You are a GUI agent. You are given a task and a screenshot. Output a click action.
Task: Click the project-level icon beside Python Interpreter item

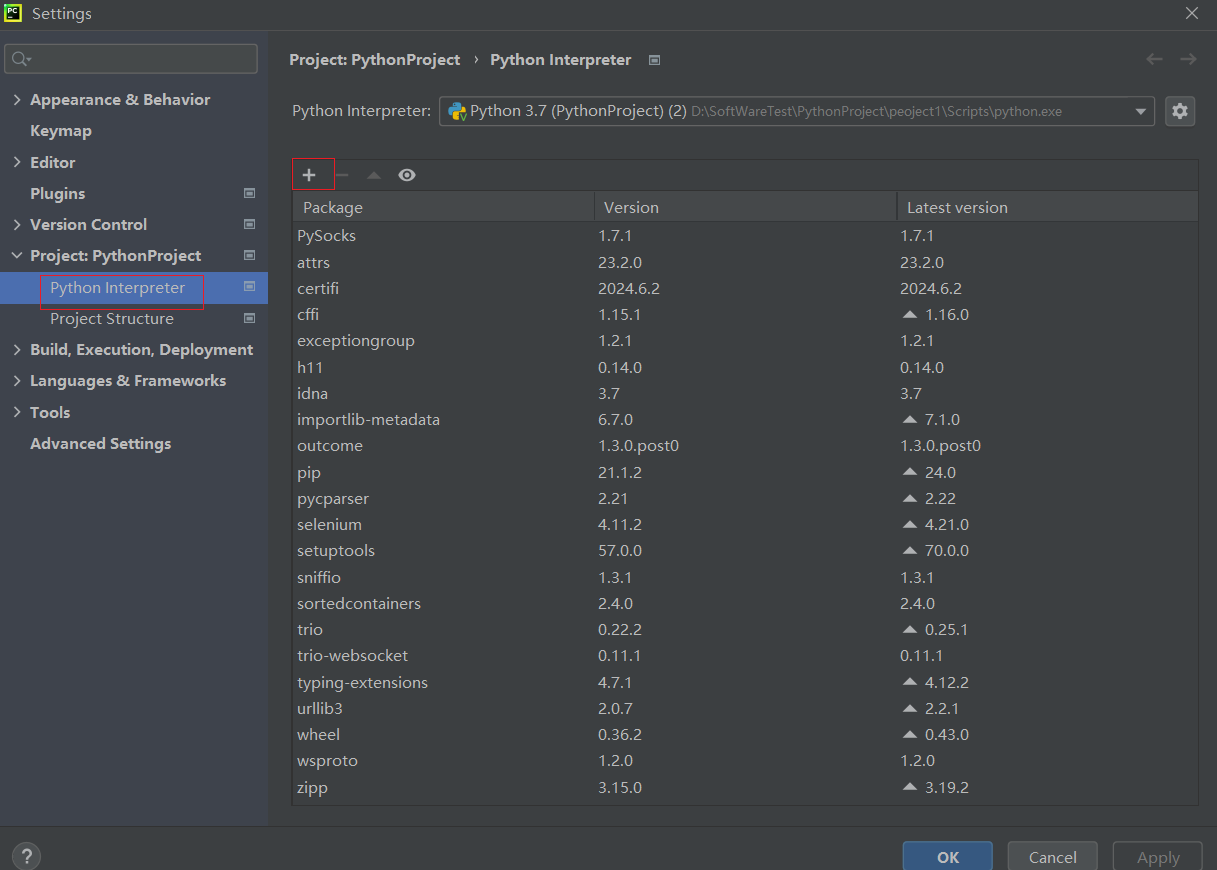tap(249, 287)
